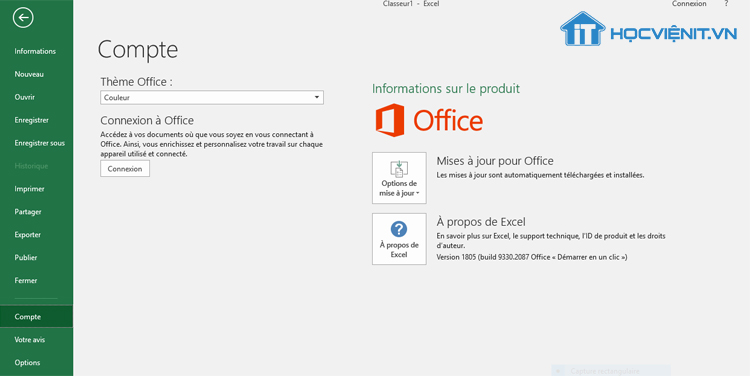The image size is (750, 376).
Task: Open Excel Options from the sidebar
Action: click(x=27, y=363)
